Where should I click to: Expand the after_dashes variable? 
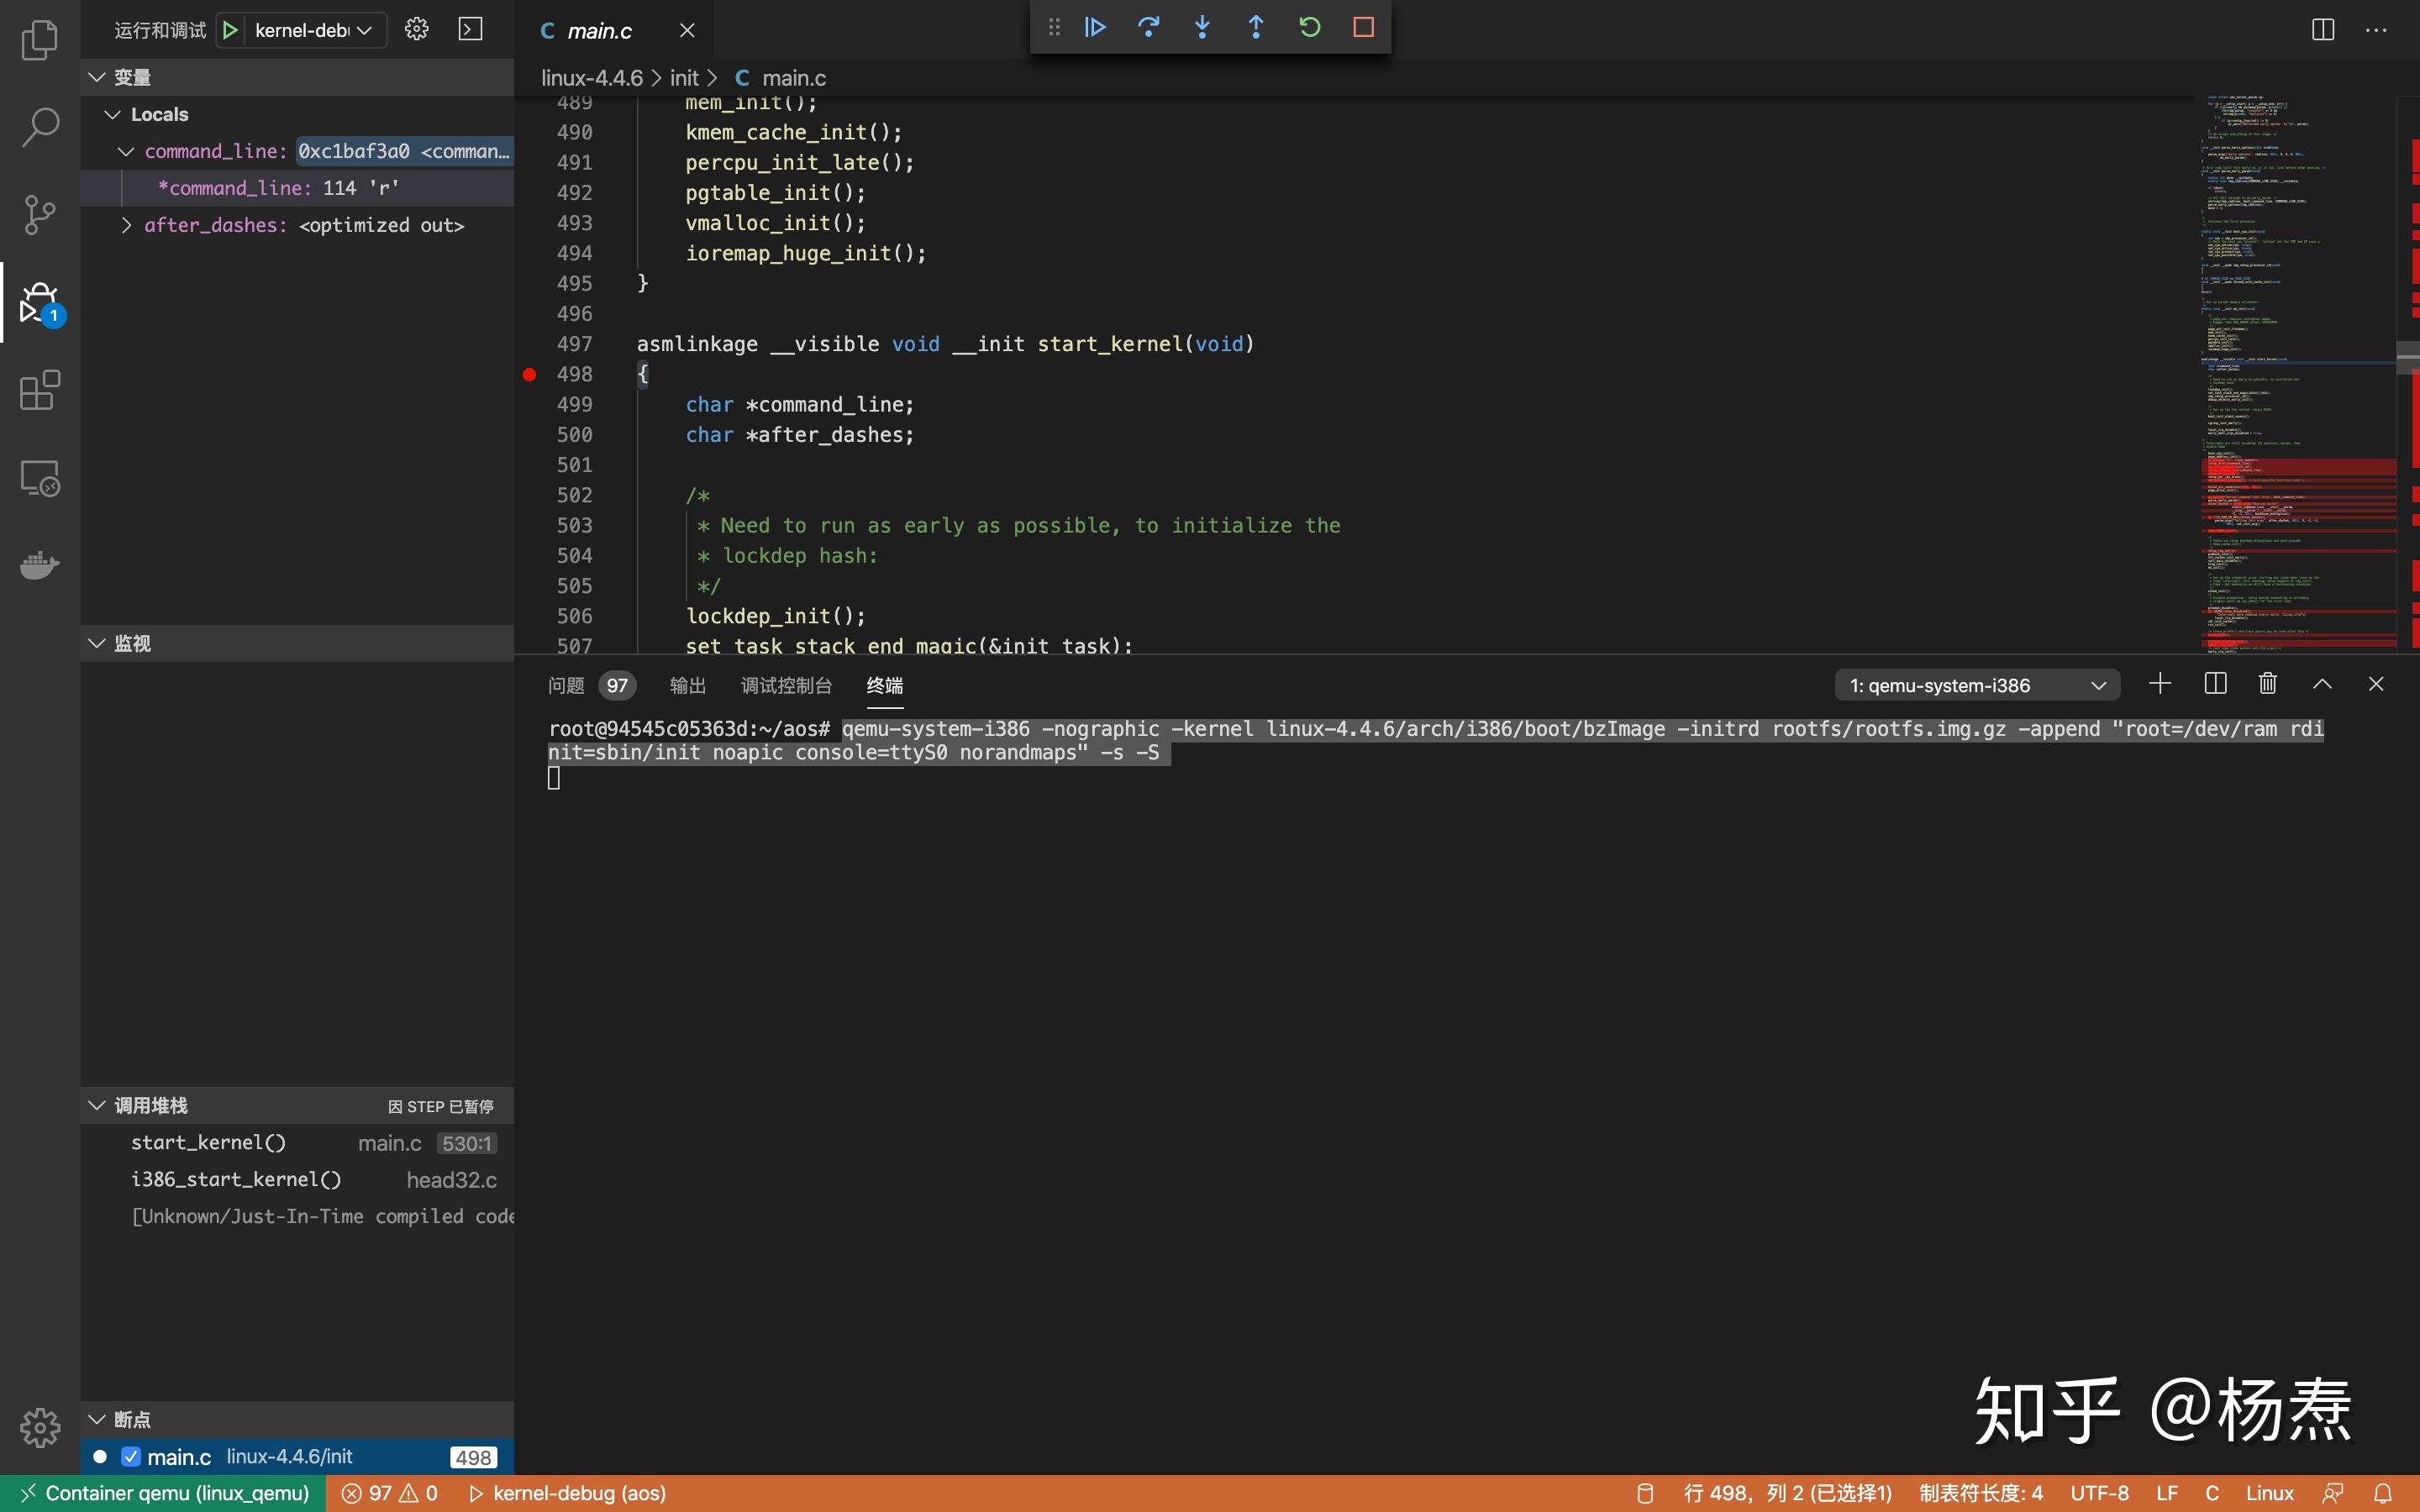pyautogui.click(x=127, y=225)
